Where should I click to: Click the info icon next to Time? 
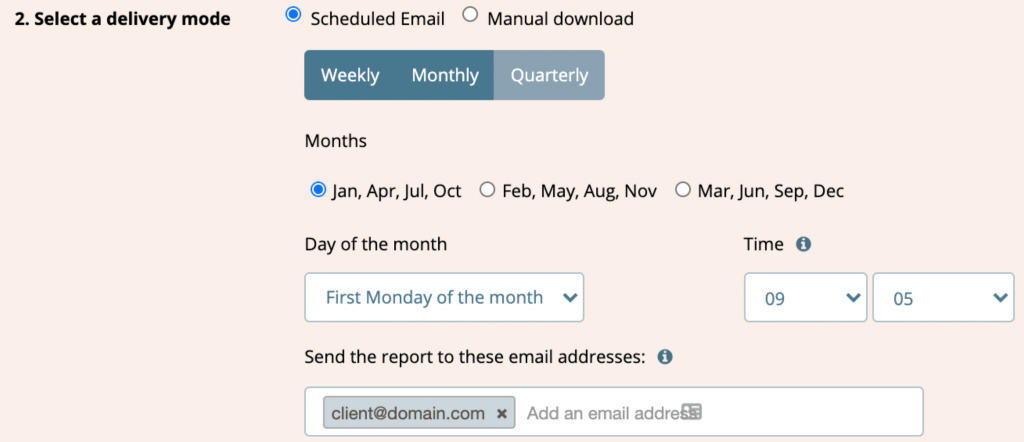click(x=803, y=245)
